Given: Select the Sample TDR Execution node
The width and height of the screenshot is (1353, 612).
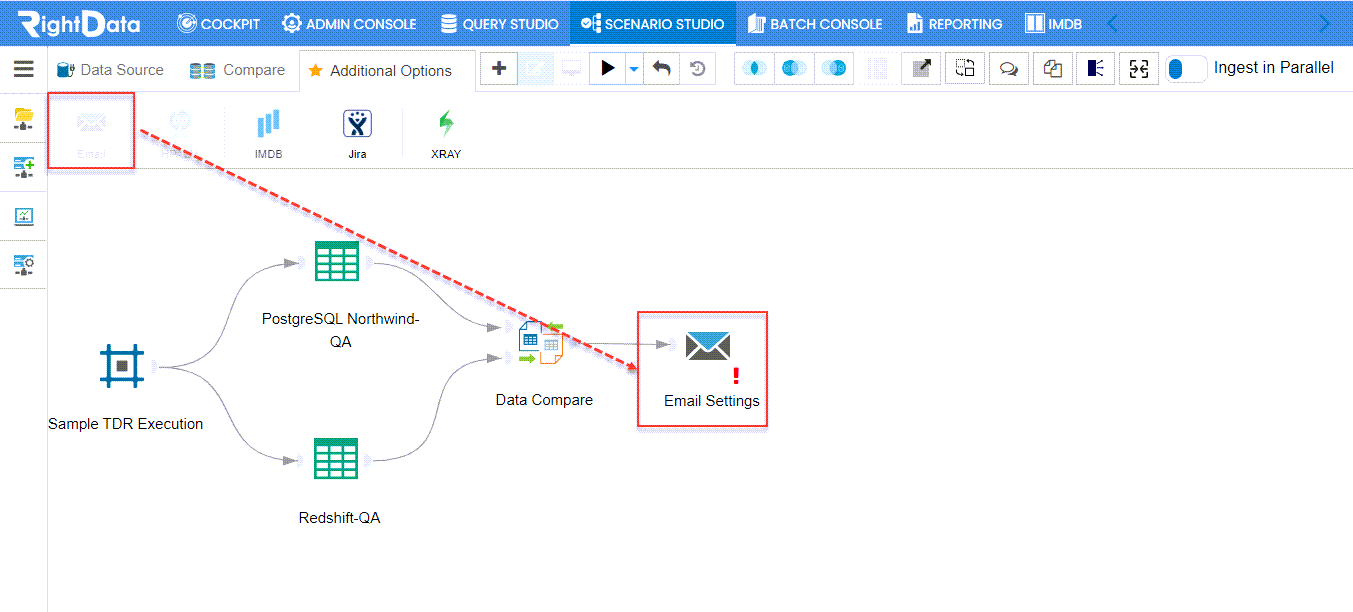Looking at the screenshot, I should point(122,366).
